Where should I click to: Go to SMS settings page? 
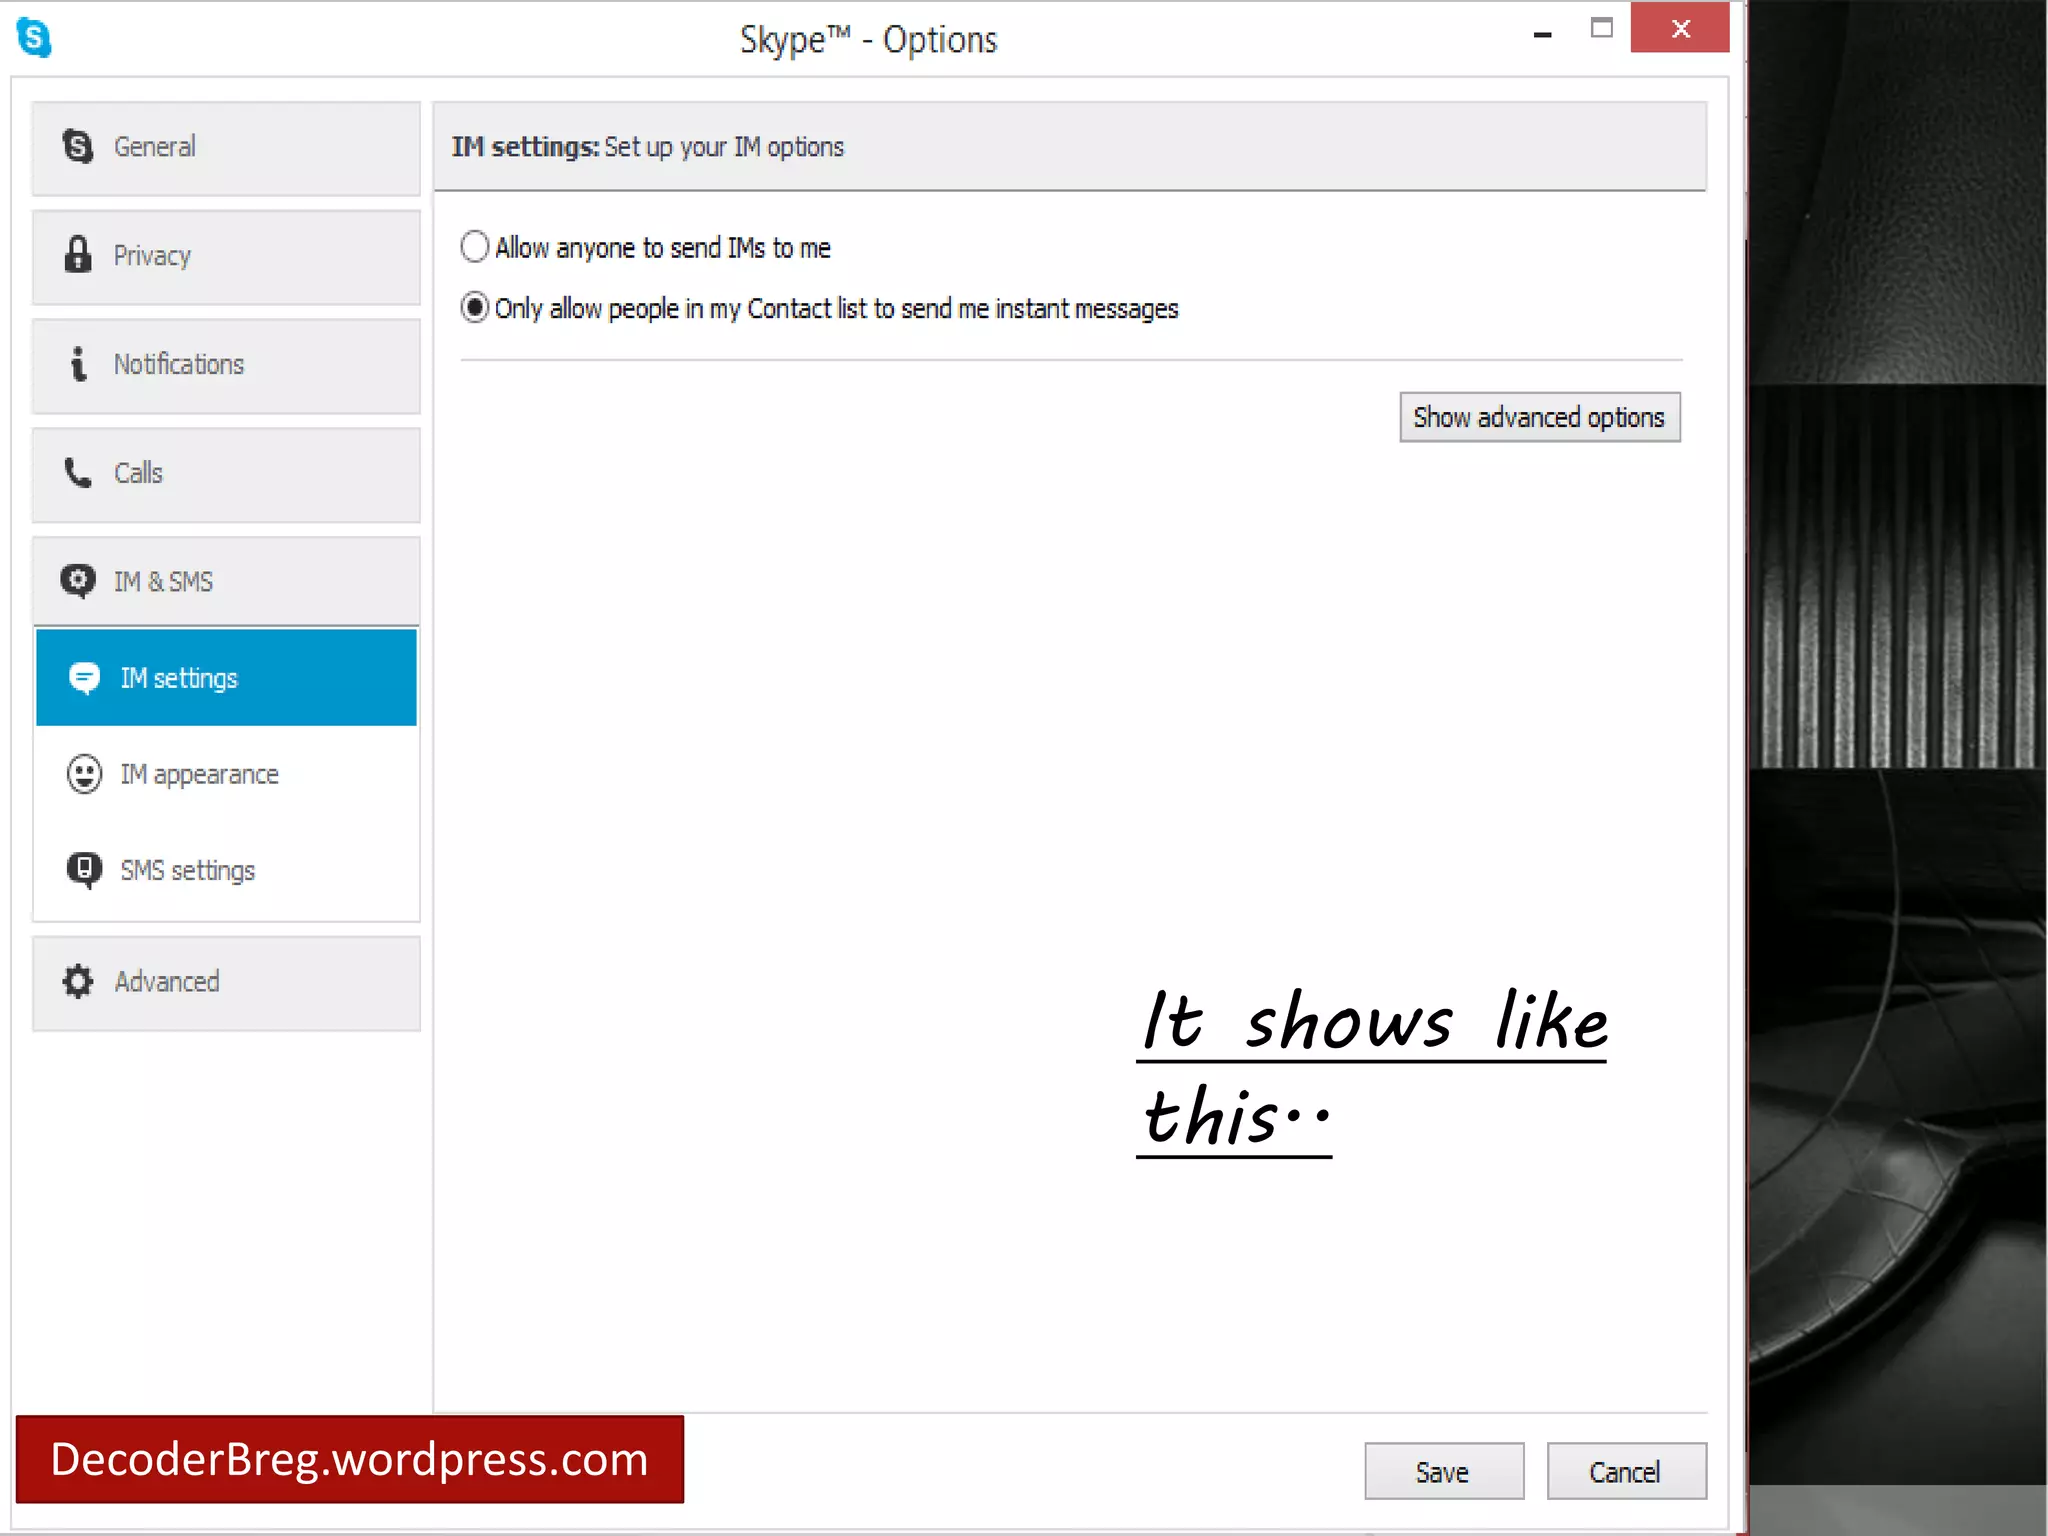point(226,870)
